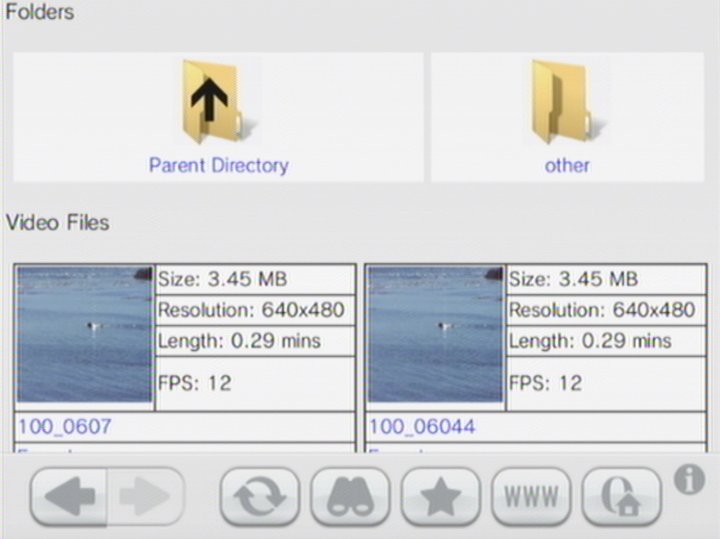This screenshot has height=539, width=720.
Task: Select the thumbnail for video 100_06044
Action: pyautogui.click(x=436, y=334)
